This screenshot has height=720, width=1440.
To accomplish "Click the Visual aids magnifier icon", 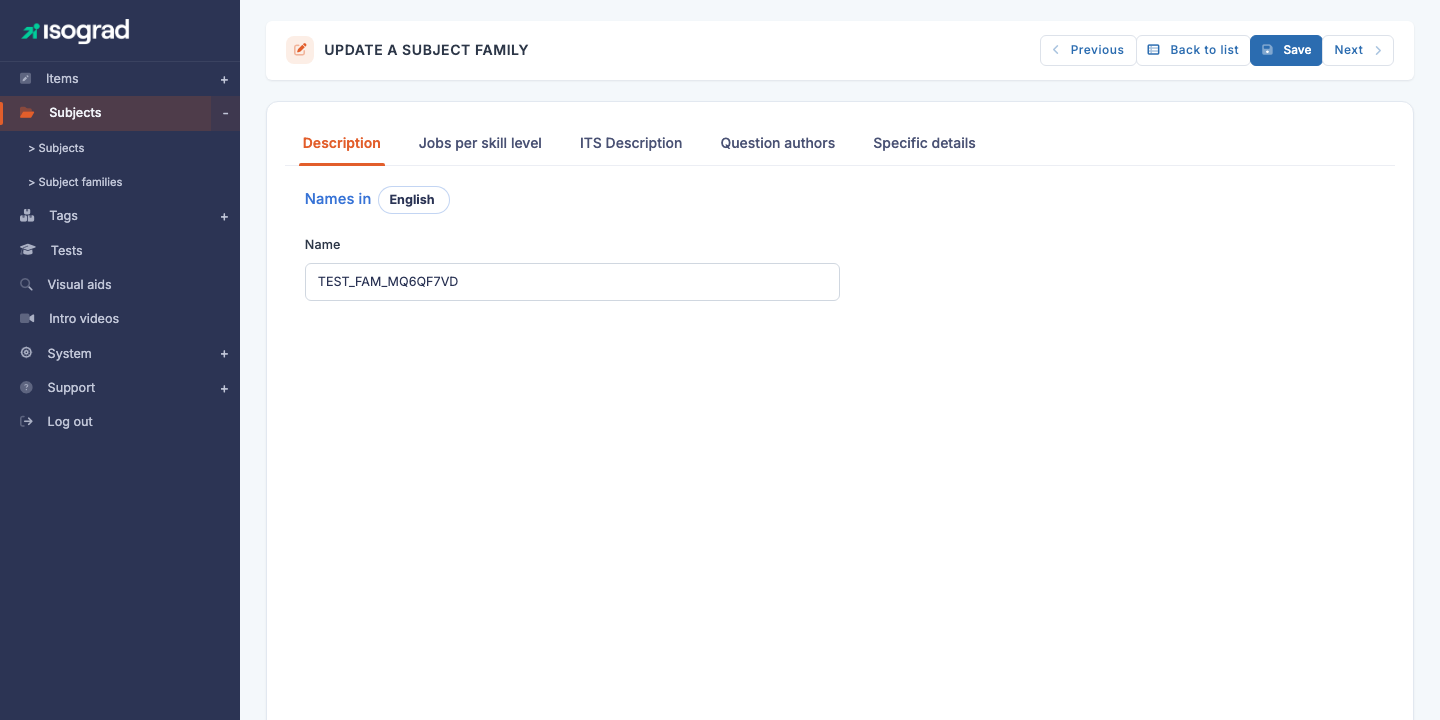I will (x=26, y=285).
